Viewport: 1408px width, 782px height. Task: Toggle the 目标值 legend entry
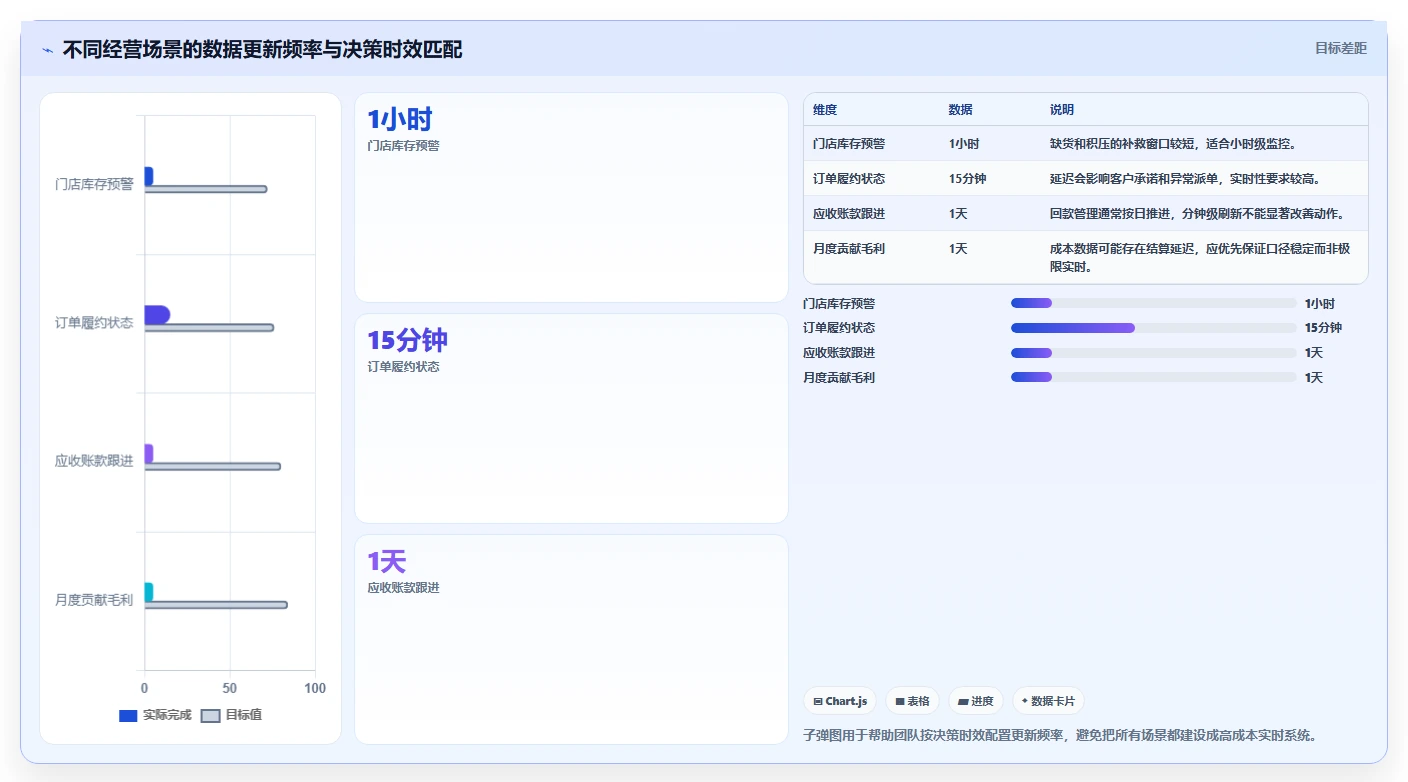tap(231, 715)
